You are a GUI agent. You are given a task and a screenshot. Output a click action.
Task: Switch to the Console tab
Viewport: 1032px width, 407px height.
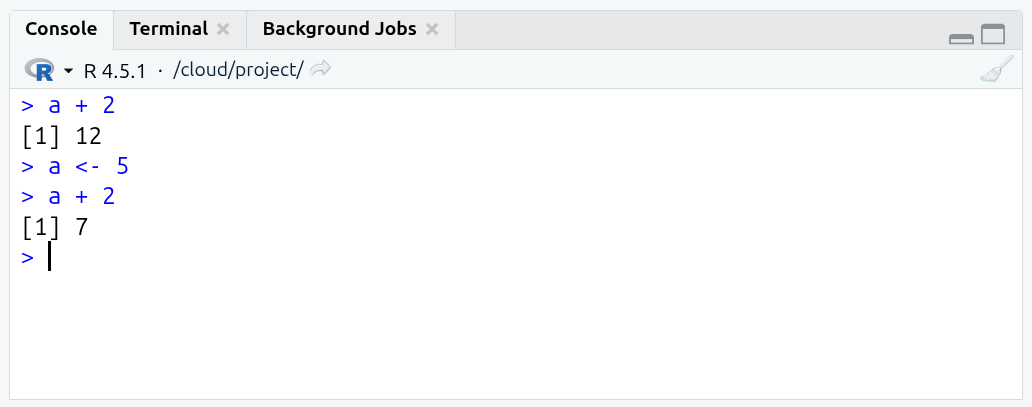tap(61, 29)
